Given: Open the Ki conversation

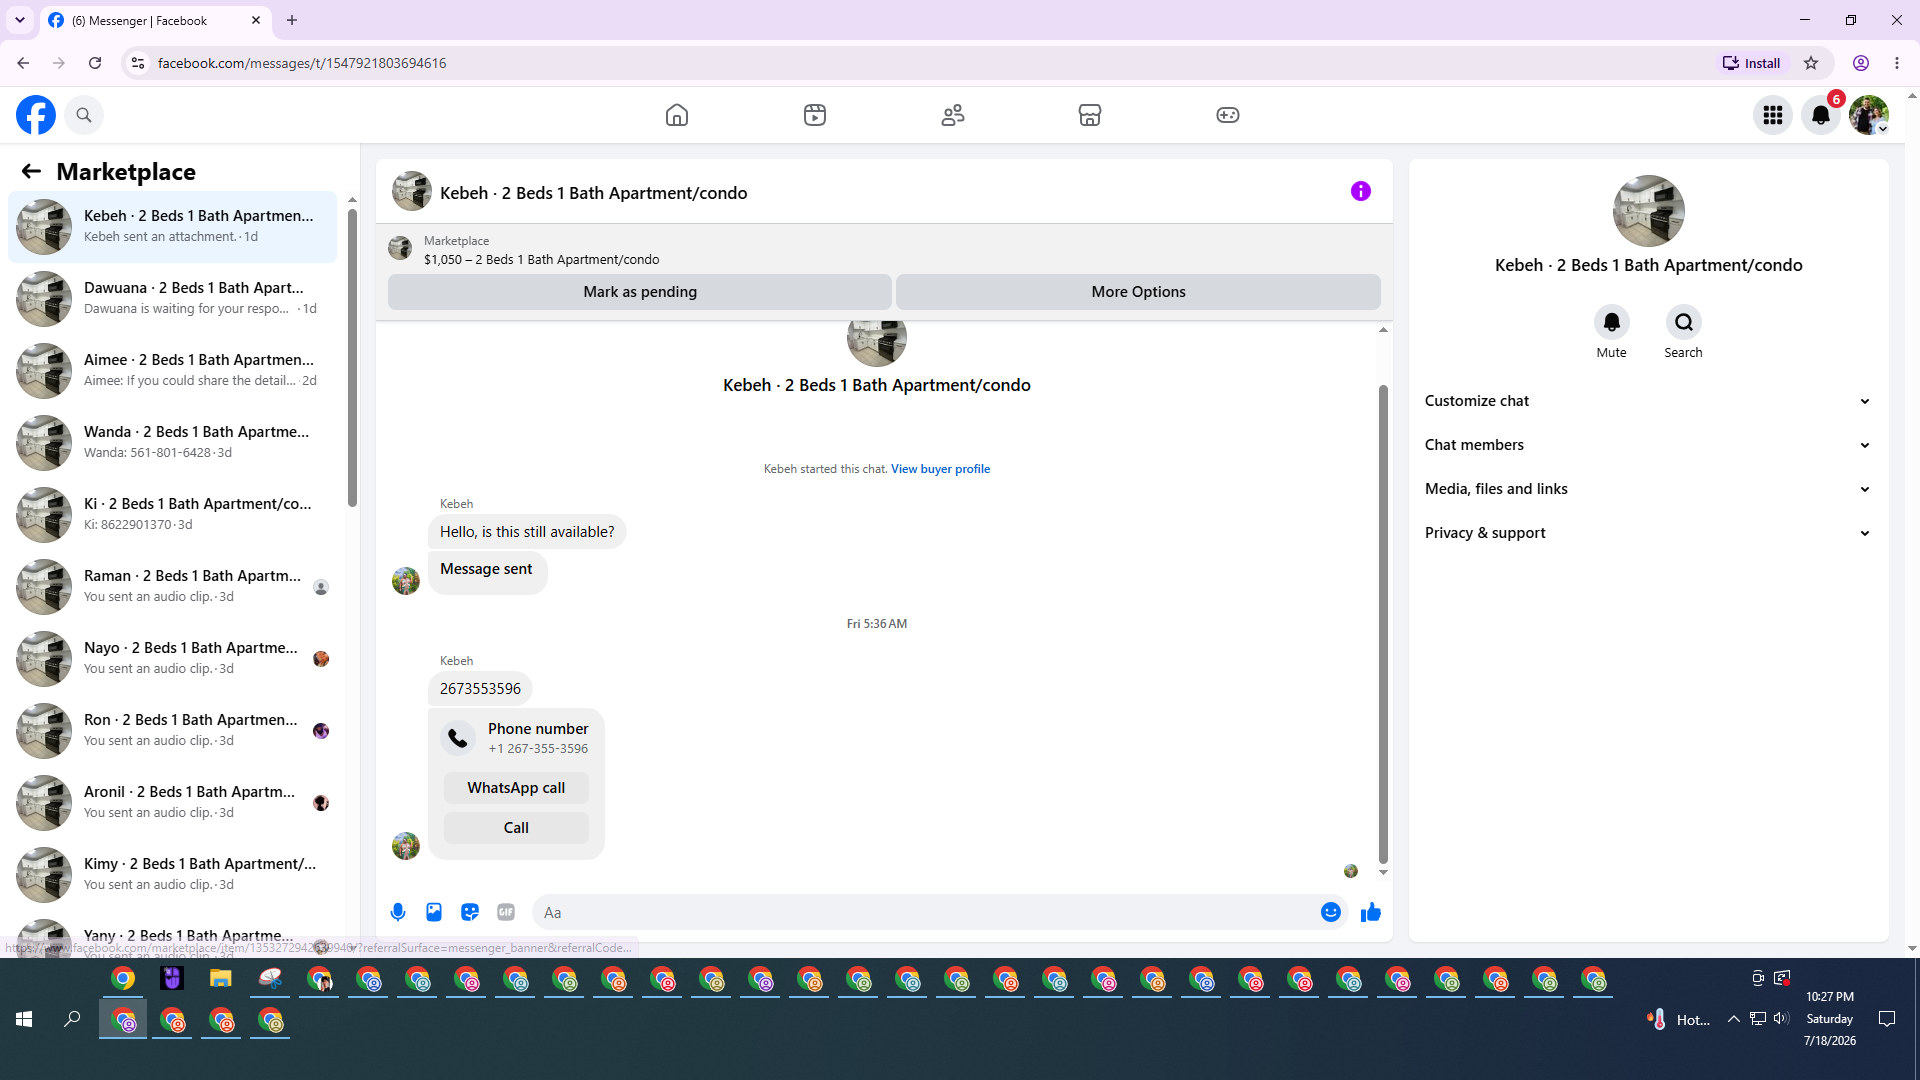Looking at the screenshot, I should 173,515.
